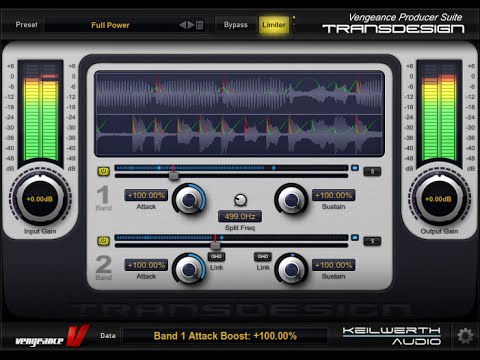The image size is (480, 360).
Task: Click the Band 1 Sustain knob
Action: [291, 199]
